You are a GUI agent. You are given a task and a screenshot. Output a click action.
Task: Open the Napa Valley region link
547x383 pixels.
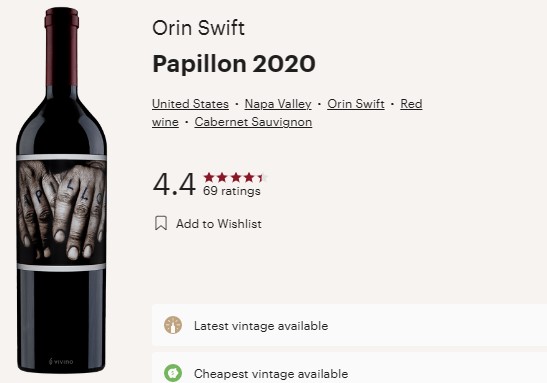pyautogui.click(x=278, y=104)
